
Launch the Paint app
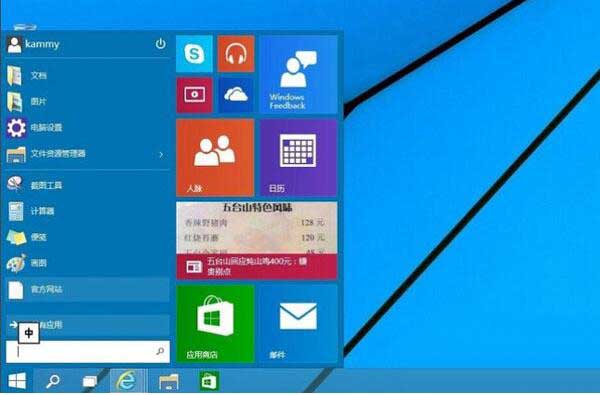(x=88, y=263)
